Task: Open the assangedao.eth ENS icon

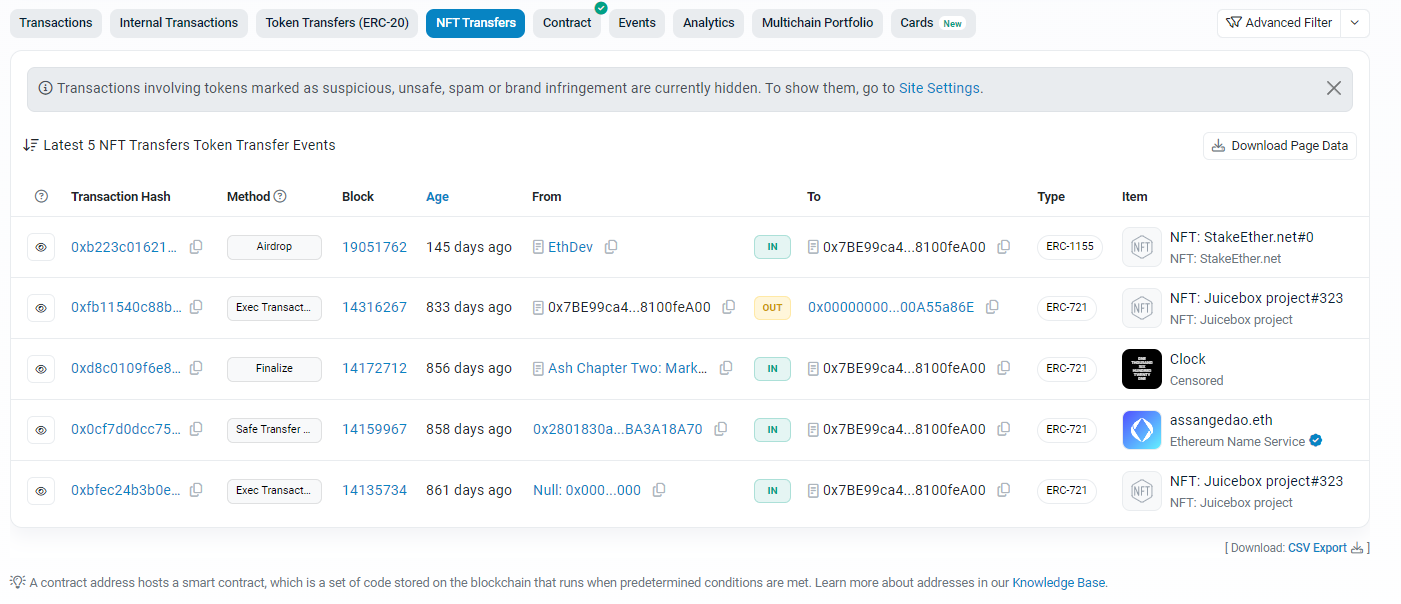Action: (1142, 430)
